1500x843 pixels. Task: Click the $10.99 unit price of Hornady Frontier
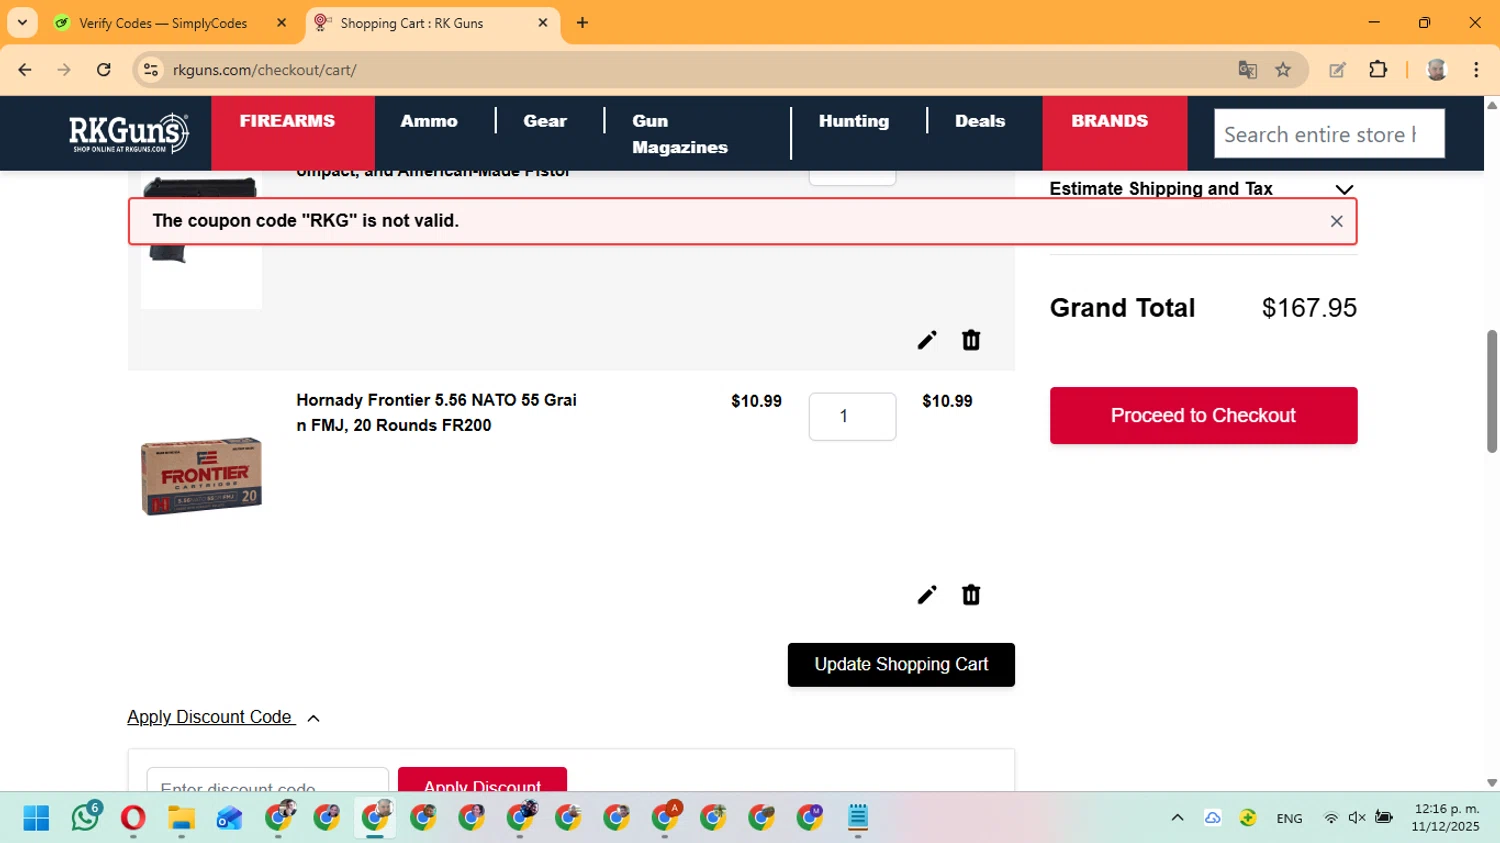click(756, 401)
